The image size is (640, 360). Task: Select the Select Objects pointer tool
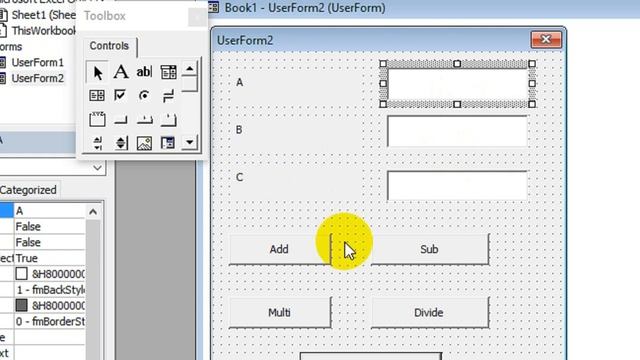[x=97, y=72]
